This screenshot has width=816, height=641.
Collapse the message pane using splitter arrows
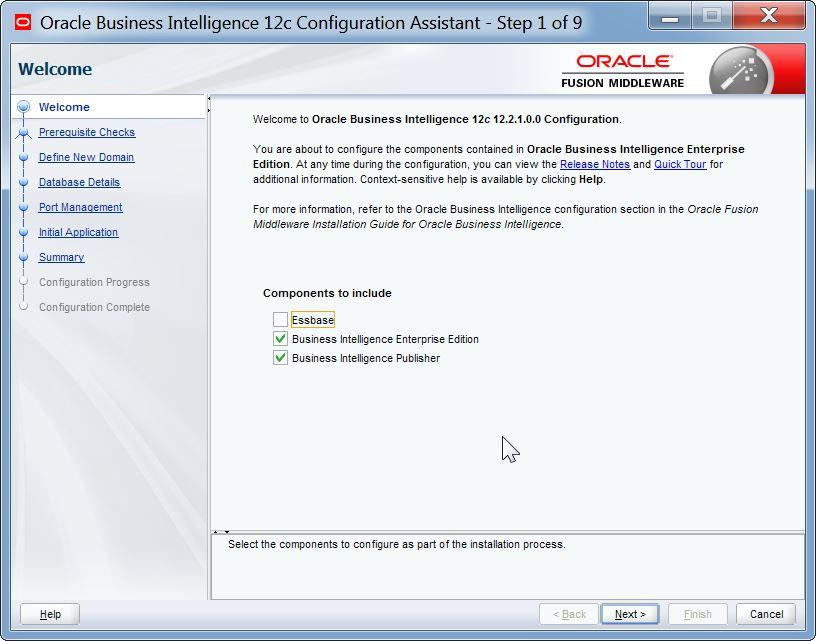(x=227, y=532)
